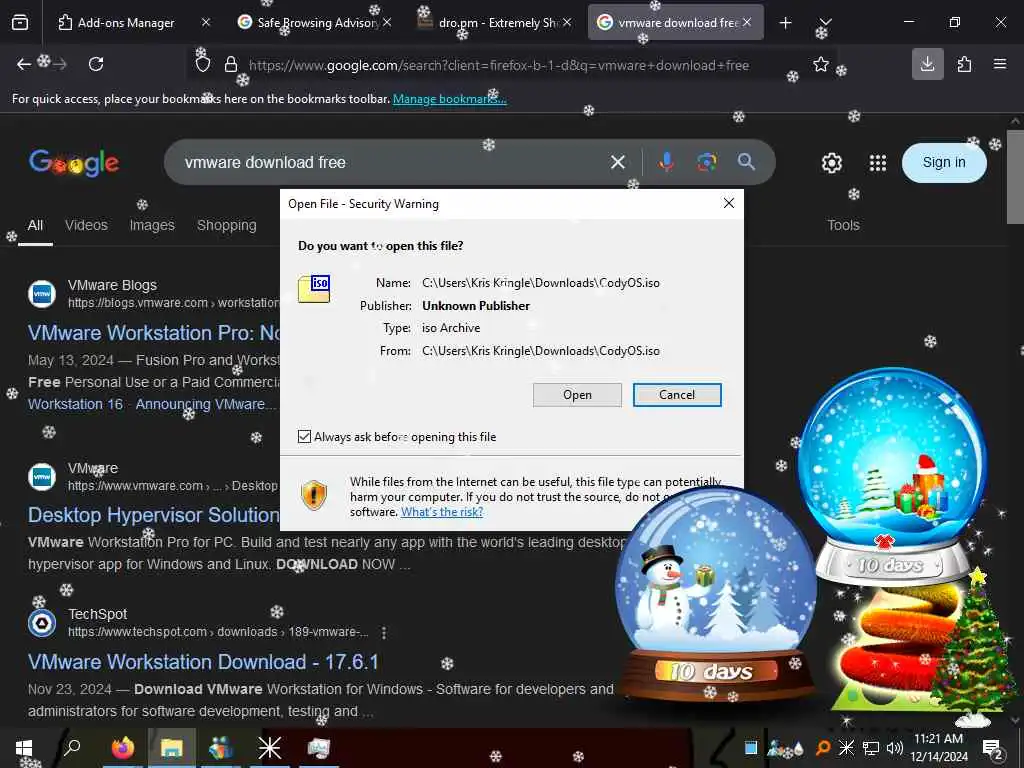Expand the list all tabs chevron
This screenshot has width=1024, height=768.
coord(825,23)
